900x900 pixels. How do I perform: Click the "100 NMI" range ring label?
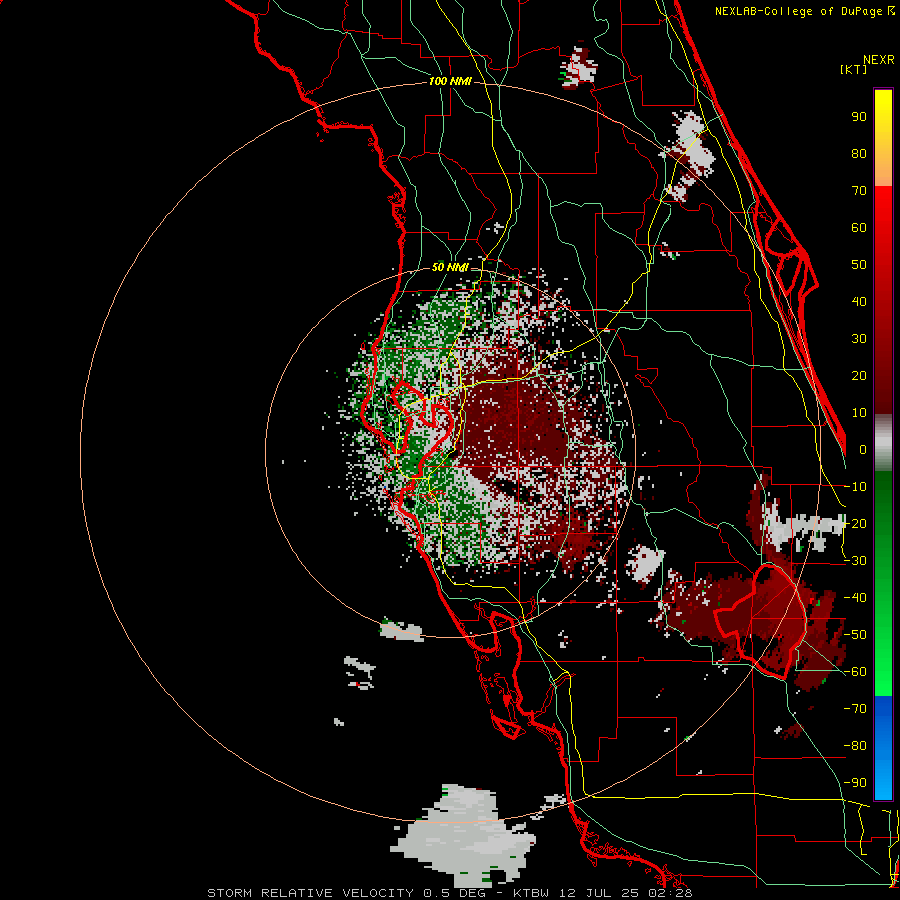(x=449, y=81)
